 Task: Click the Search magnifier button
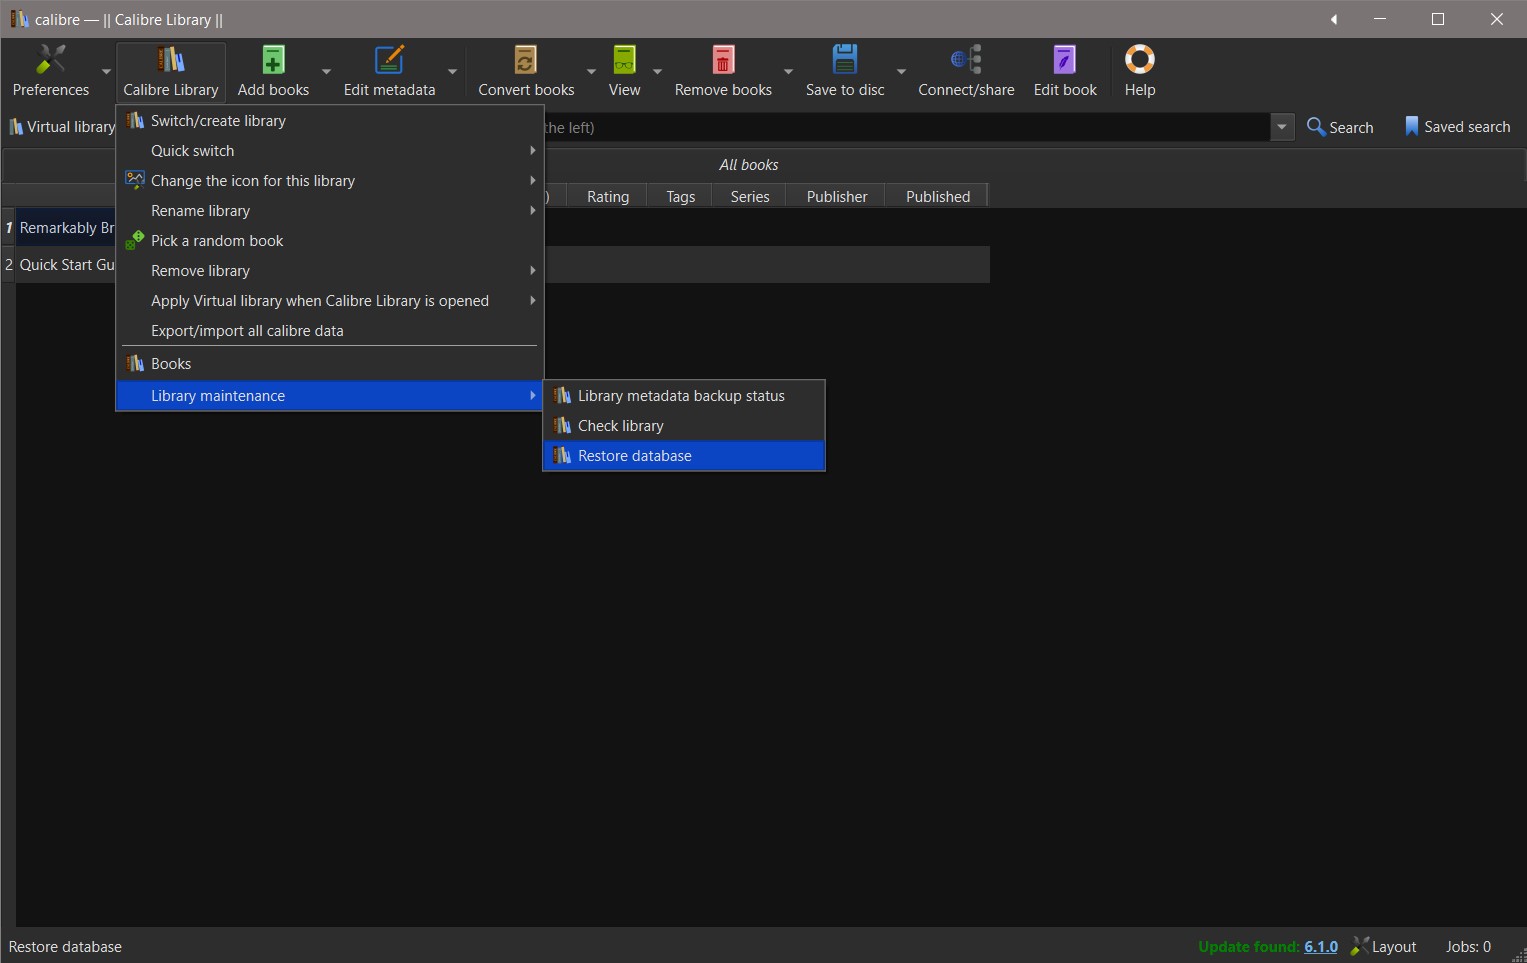point(1340,127)
